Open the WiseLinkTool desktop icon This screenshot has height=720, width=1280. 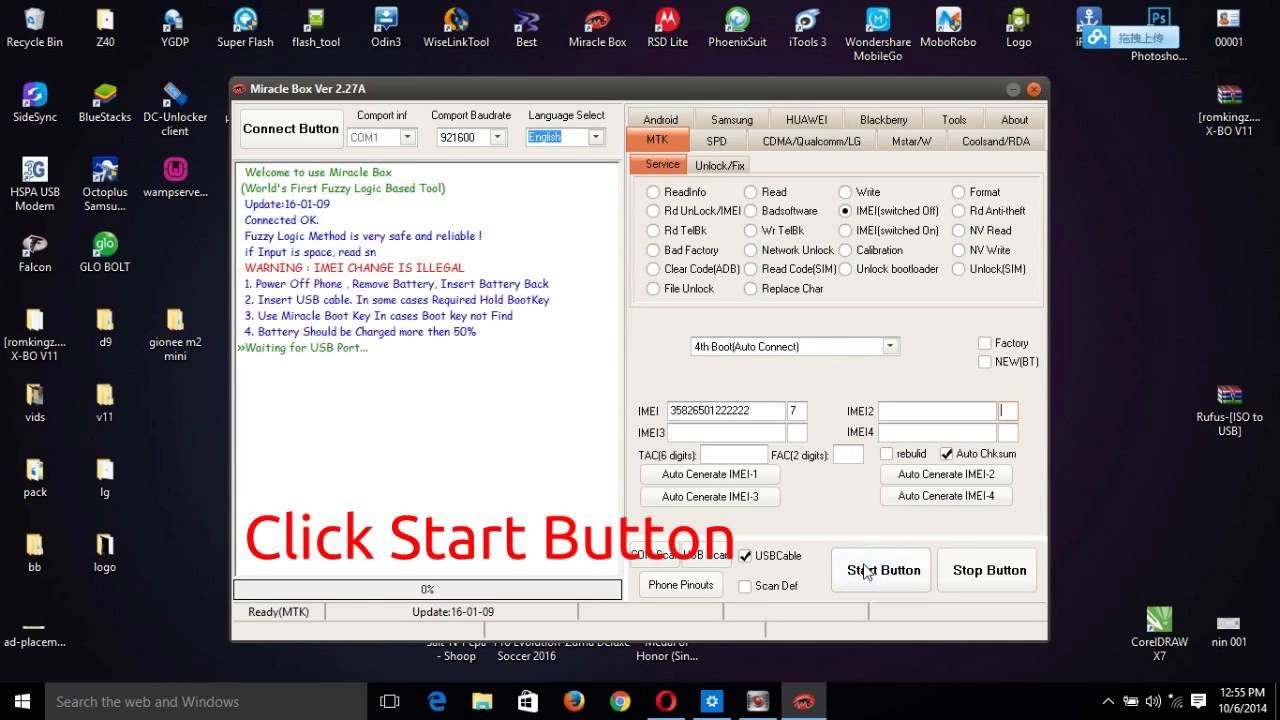click(456, 27)
